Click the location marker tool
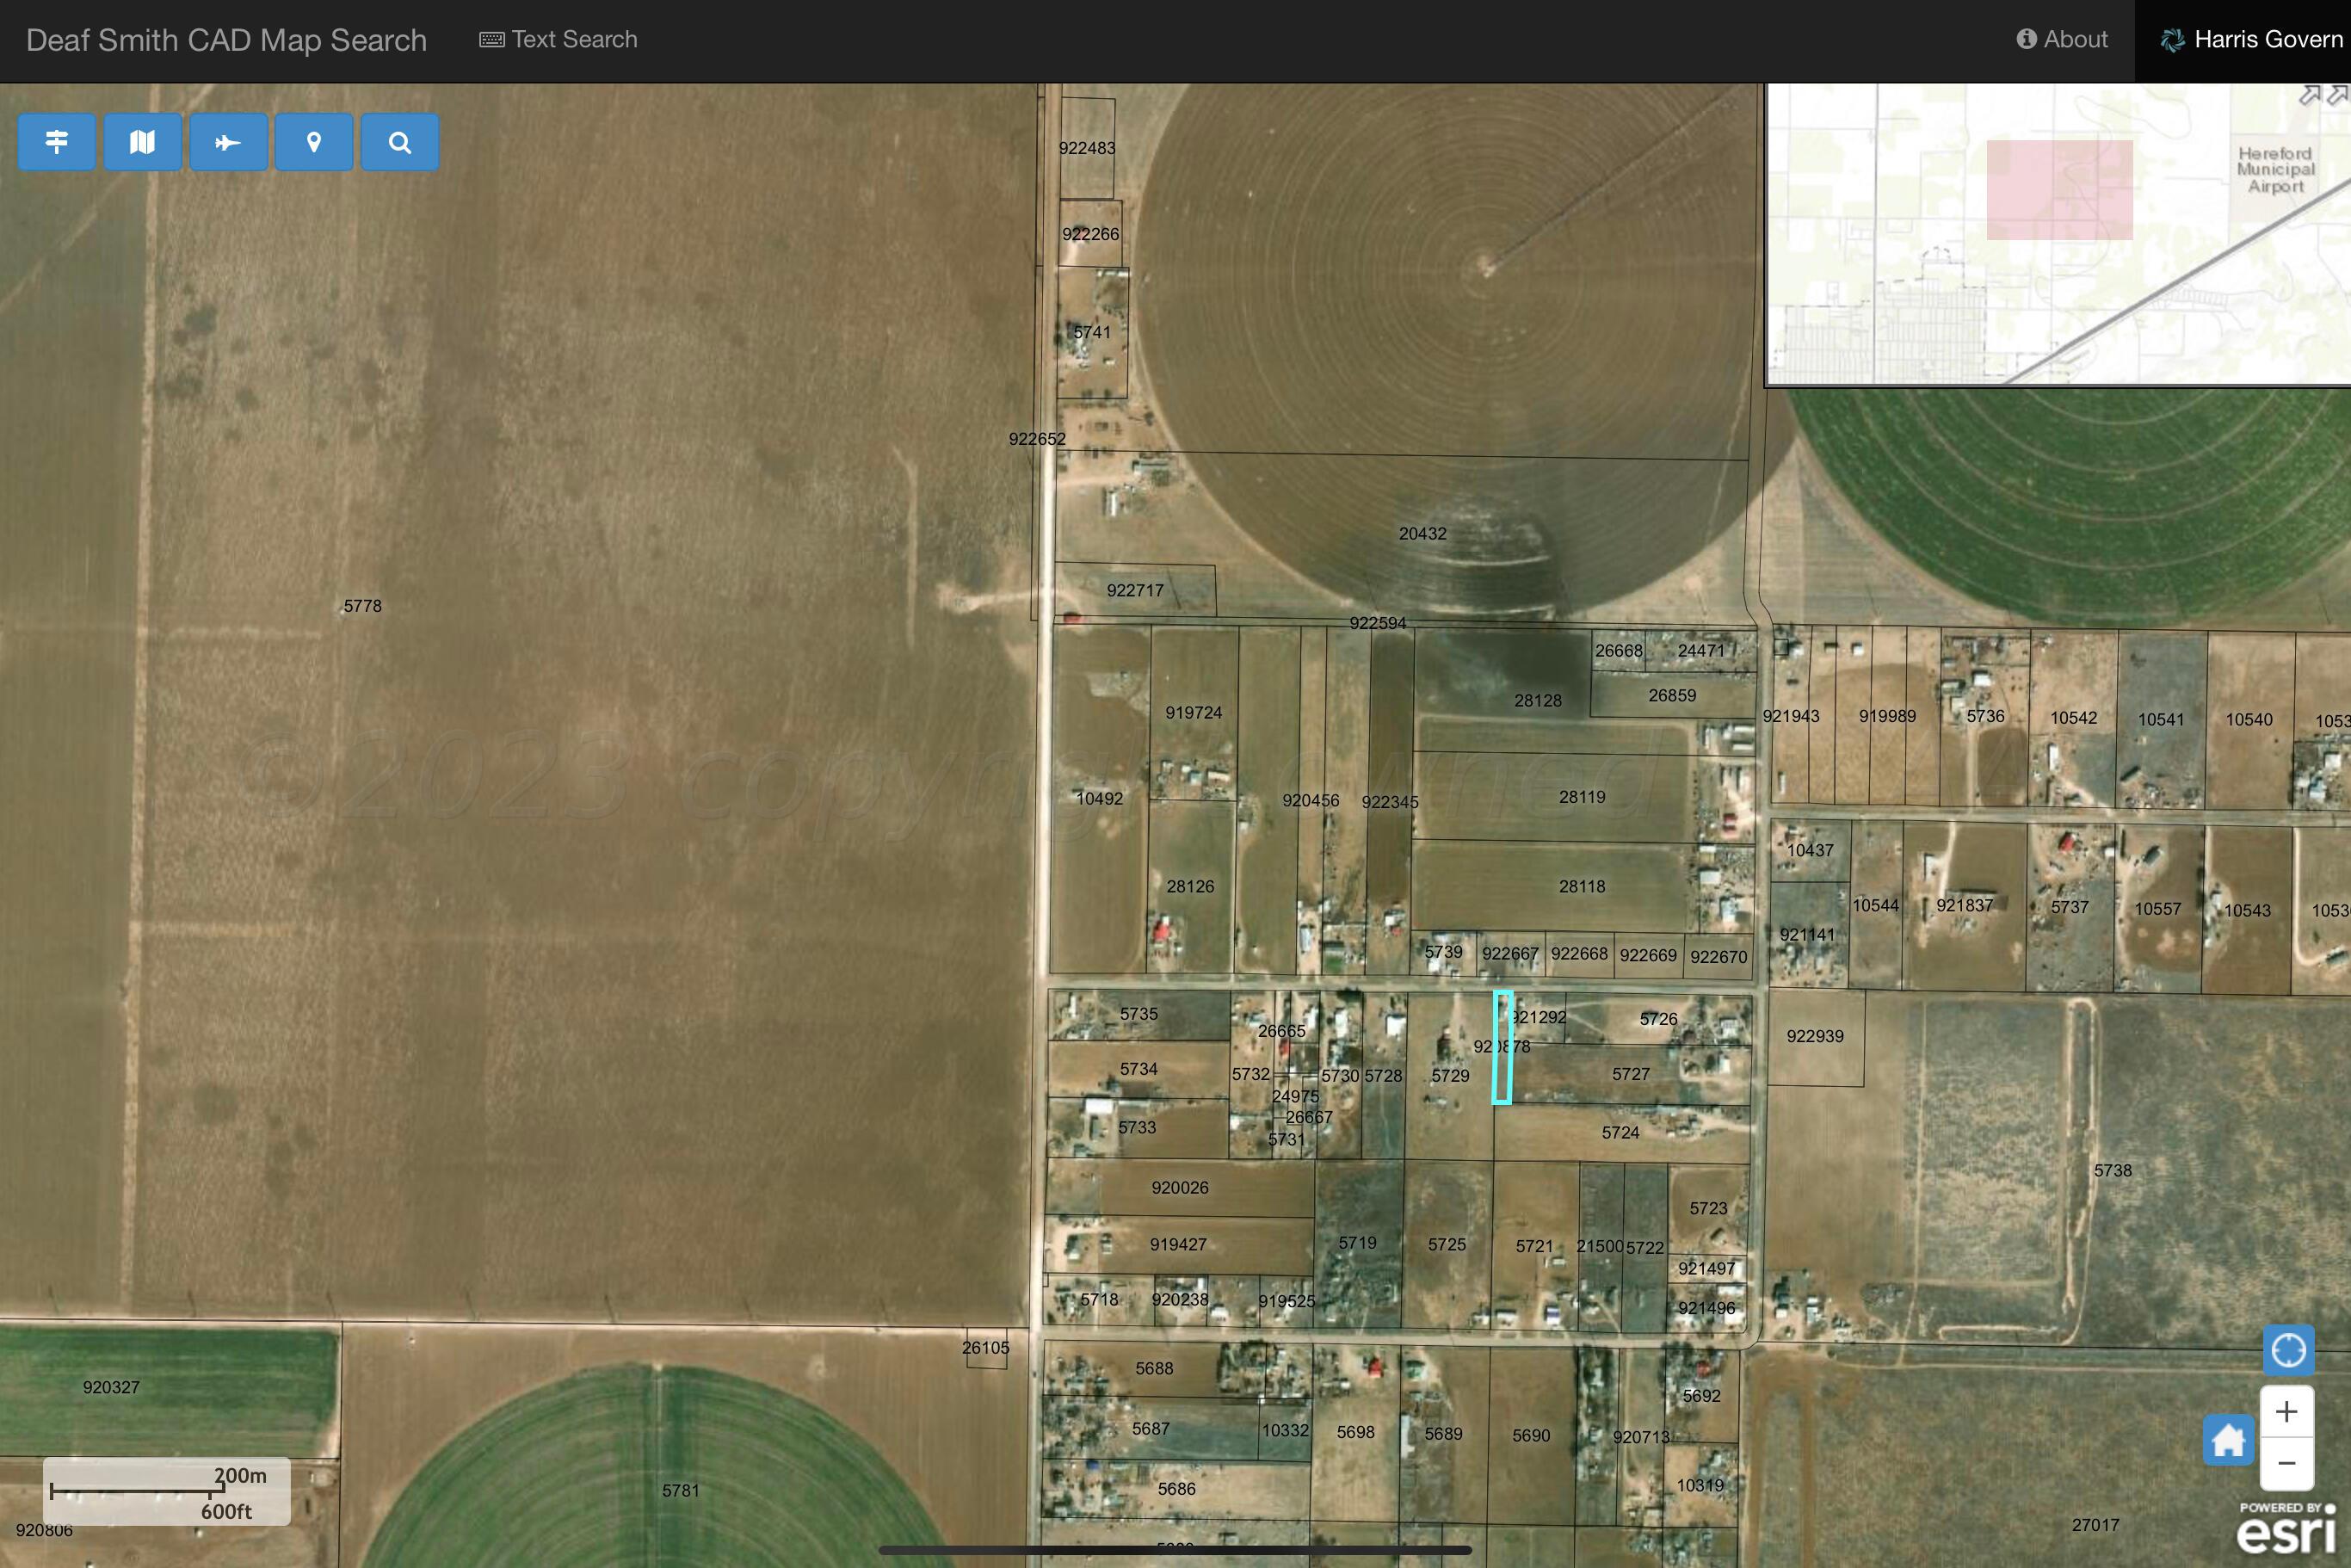This screenshot has width=2351, height=1568. pos(314,142)
